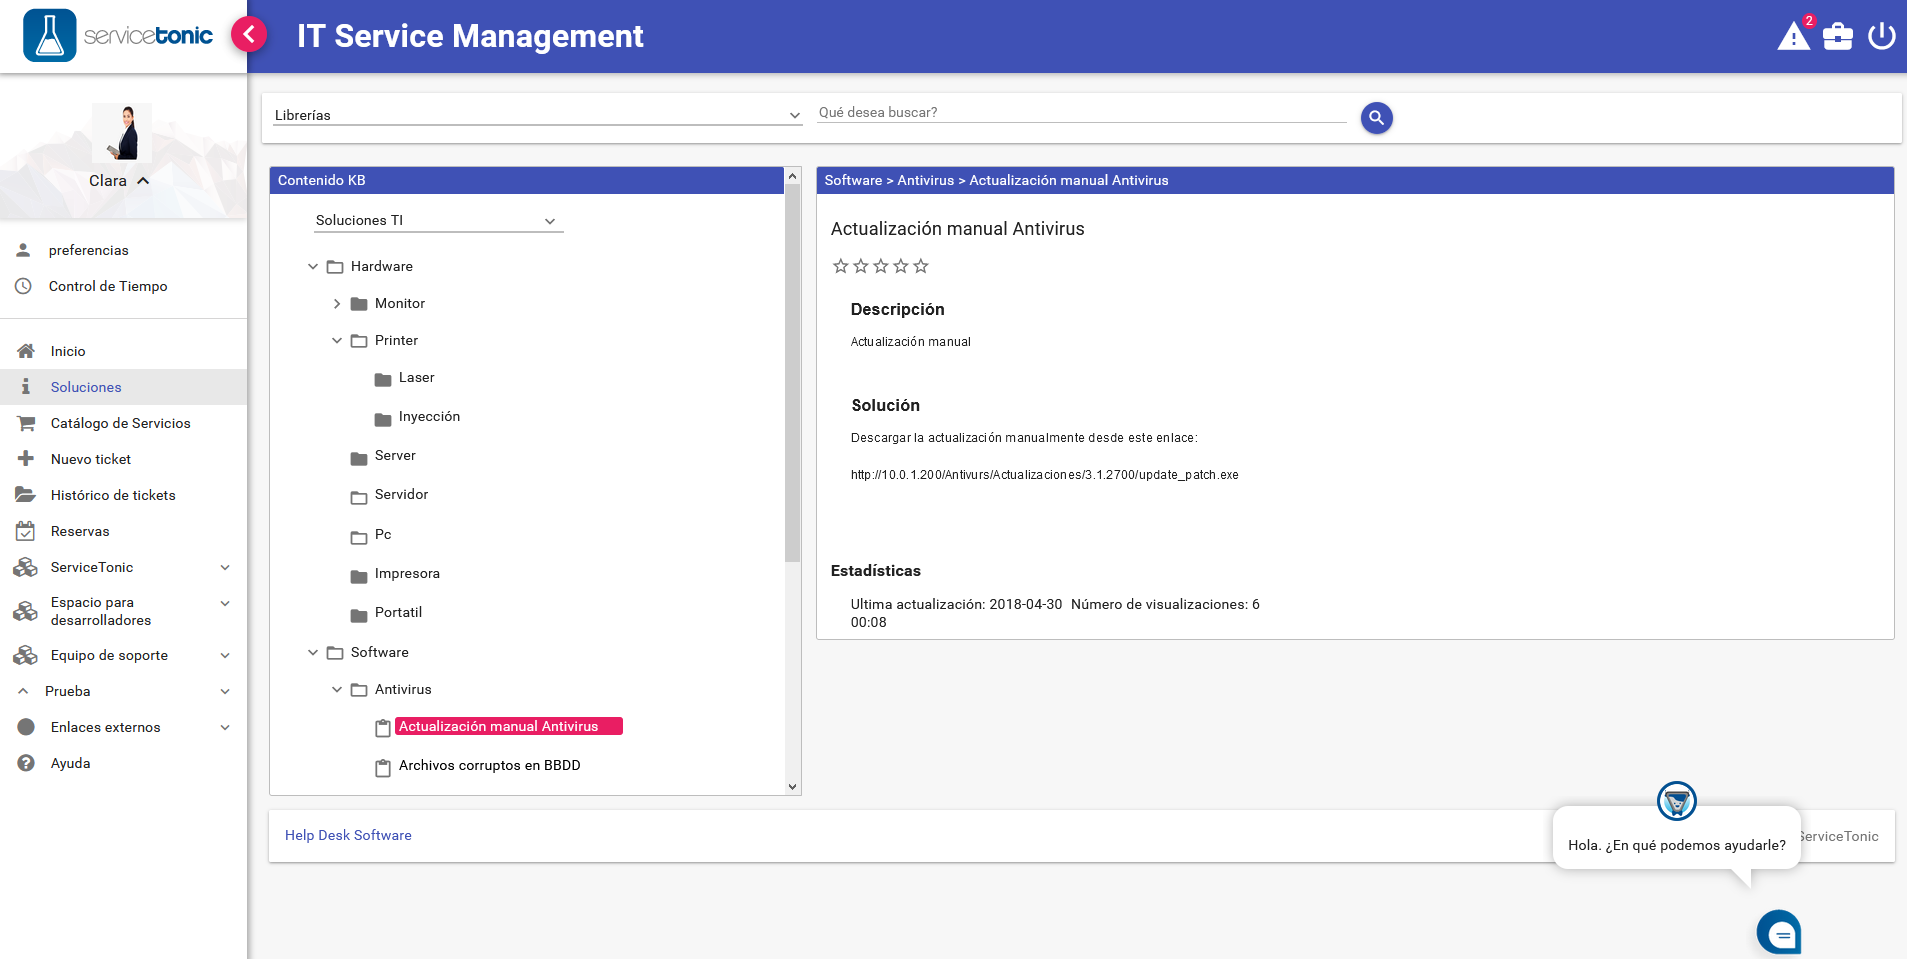Click the ServiceTonic flask logo
Viewport: 1907px width, 959px height.
(x=50, y=36)
